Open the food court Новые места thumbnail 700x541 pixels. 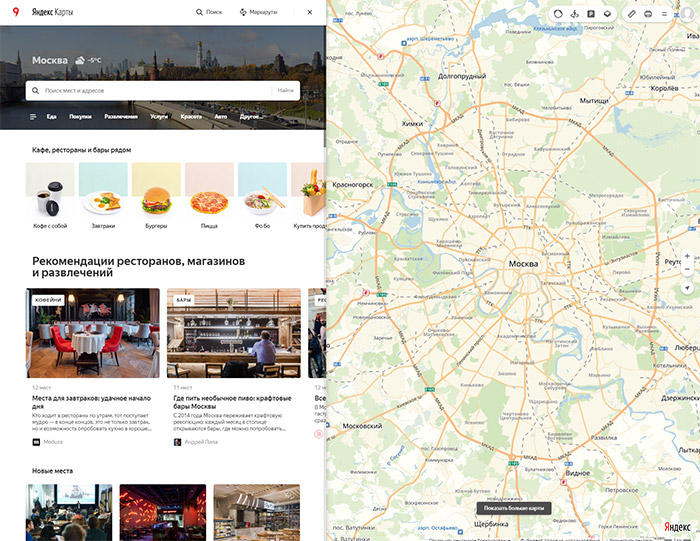(257, 512)
